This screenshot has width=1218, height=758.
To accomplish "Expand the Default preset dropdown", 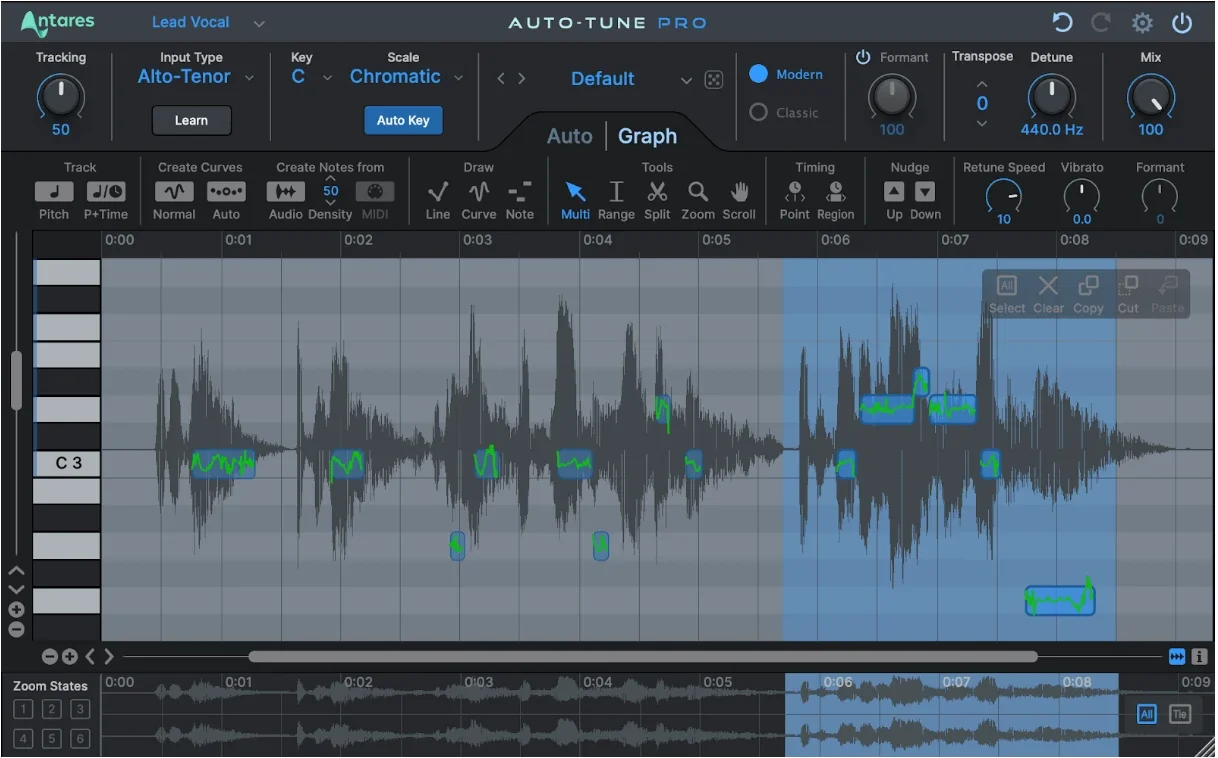I will [x=686, y=80].
